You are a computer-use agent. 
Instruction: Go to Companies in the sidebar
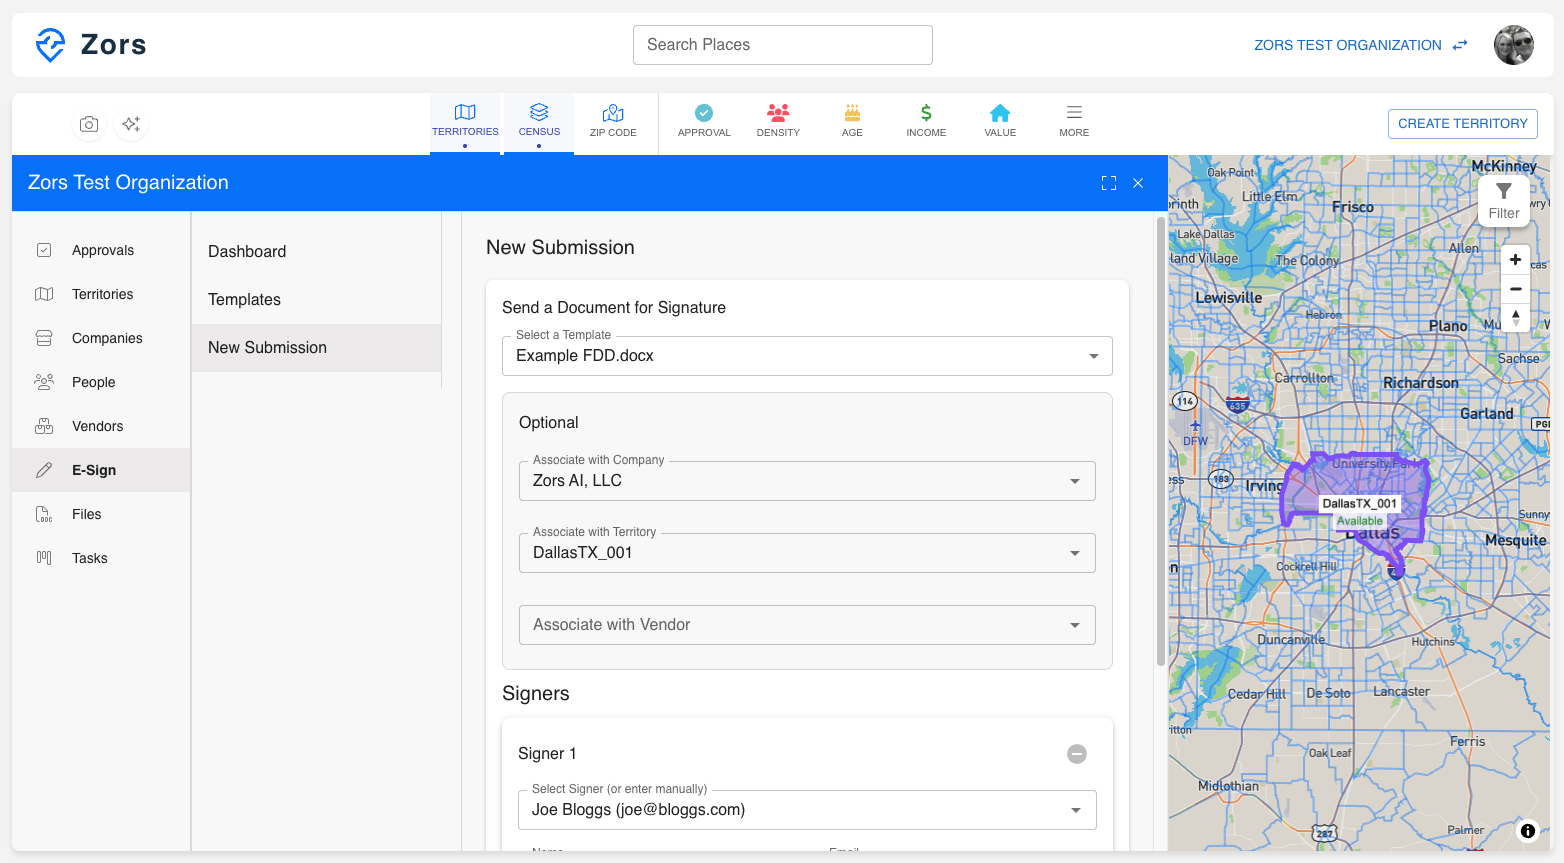point(107,338)
